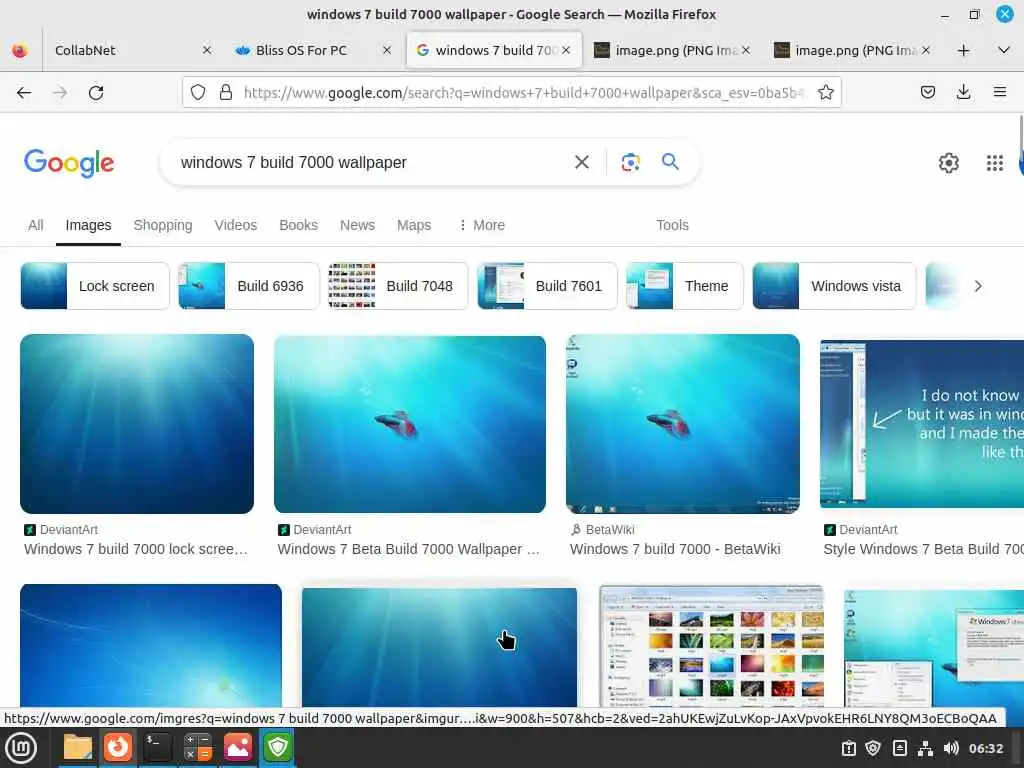This screenshot has height=768, width=1024.
Task: Expand the More search categories menu
Action: pos(482,225)
